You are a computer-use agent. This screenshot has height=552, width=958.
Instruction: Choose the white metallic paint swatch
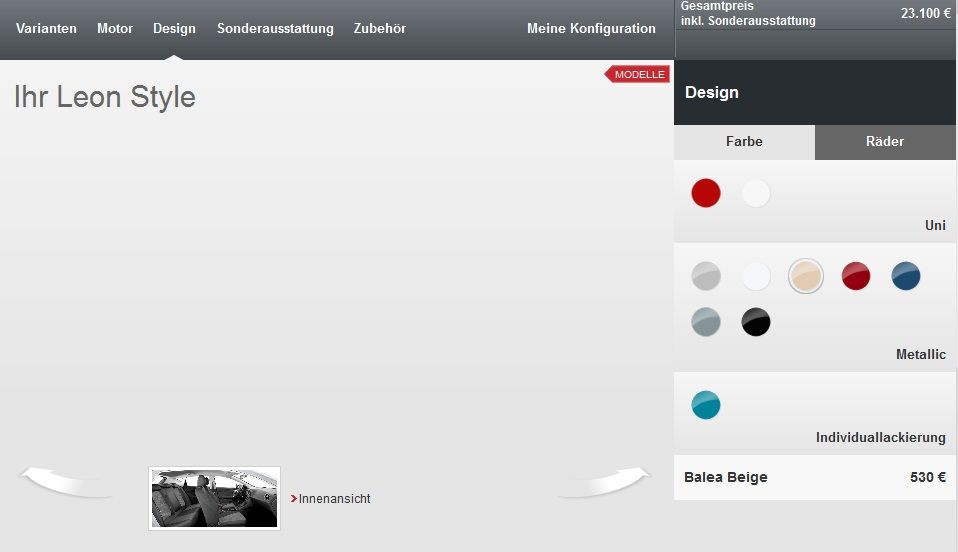click(x=756, y=276)
